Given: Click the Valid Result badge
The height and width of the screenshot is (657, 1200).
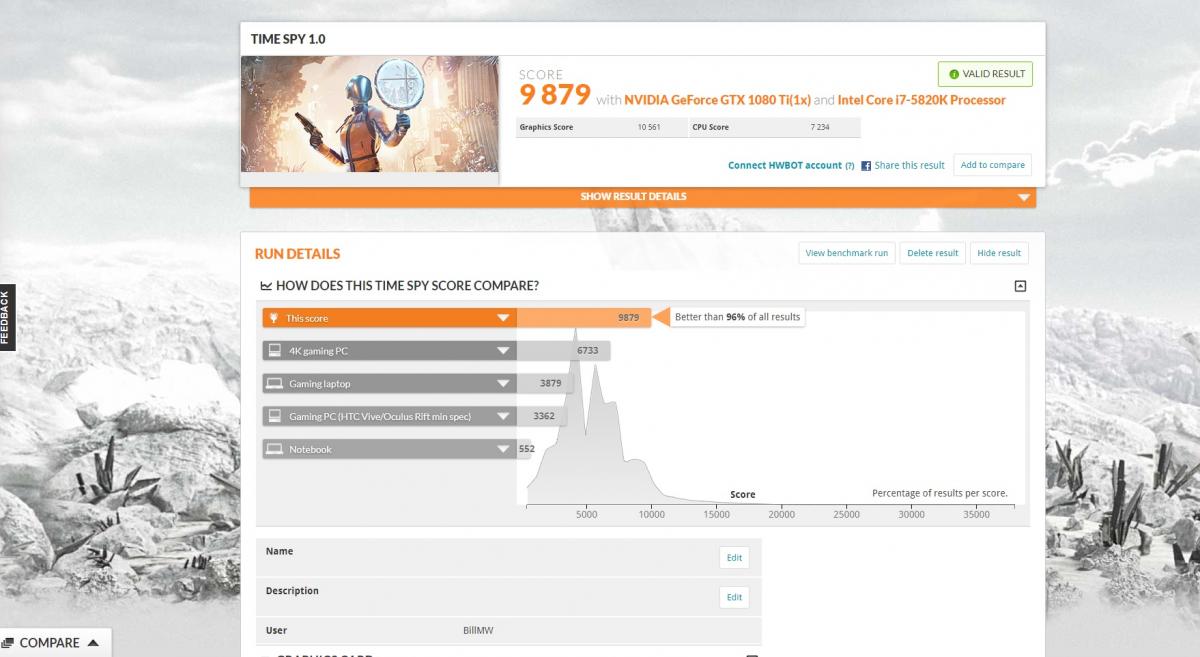Looking at the screenshot, I should pos(985,74).
